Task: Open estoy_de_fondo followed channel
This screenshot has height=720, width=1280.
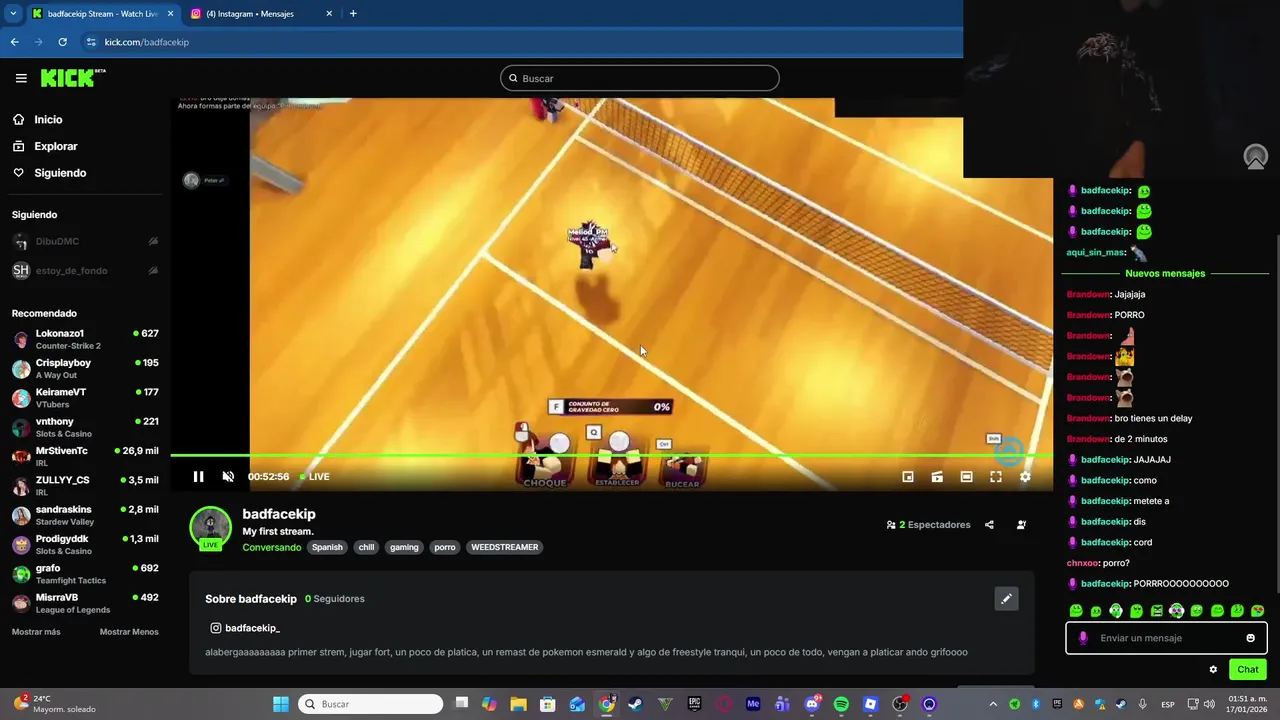Action: (85, 270)
